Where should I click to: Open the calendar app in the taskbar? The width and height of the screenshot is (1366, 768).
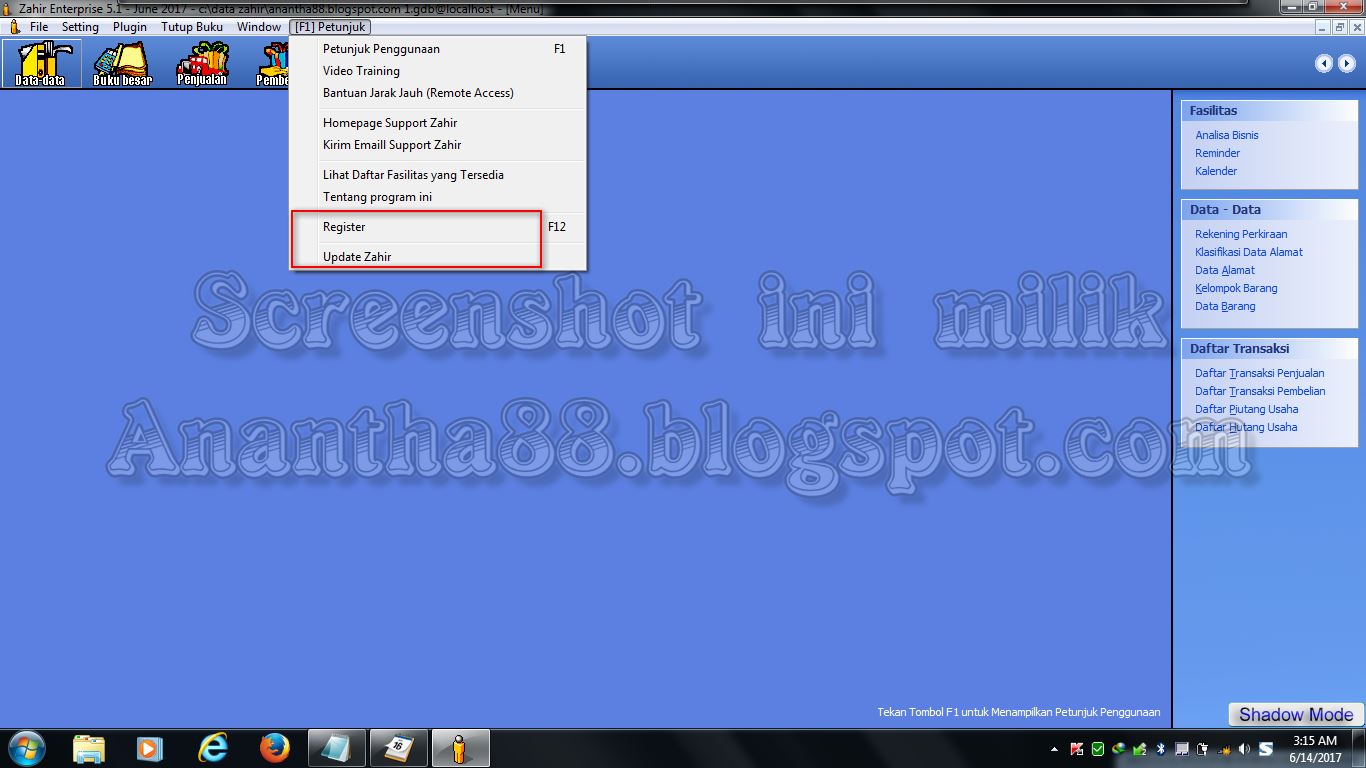(x=398, y=748)
